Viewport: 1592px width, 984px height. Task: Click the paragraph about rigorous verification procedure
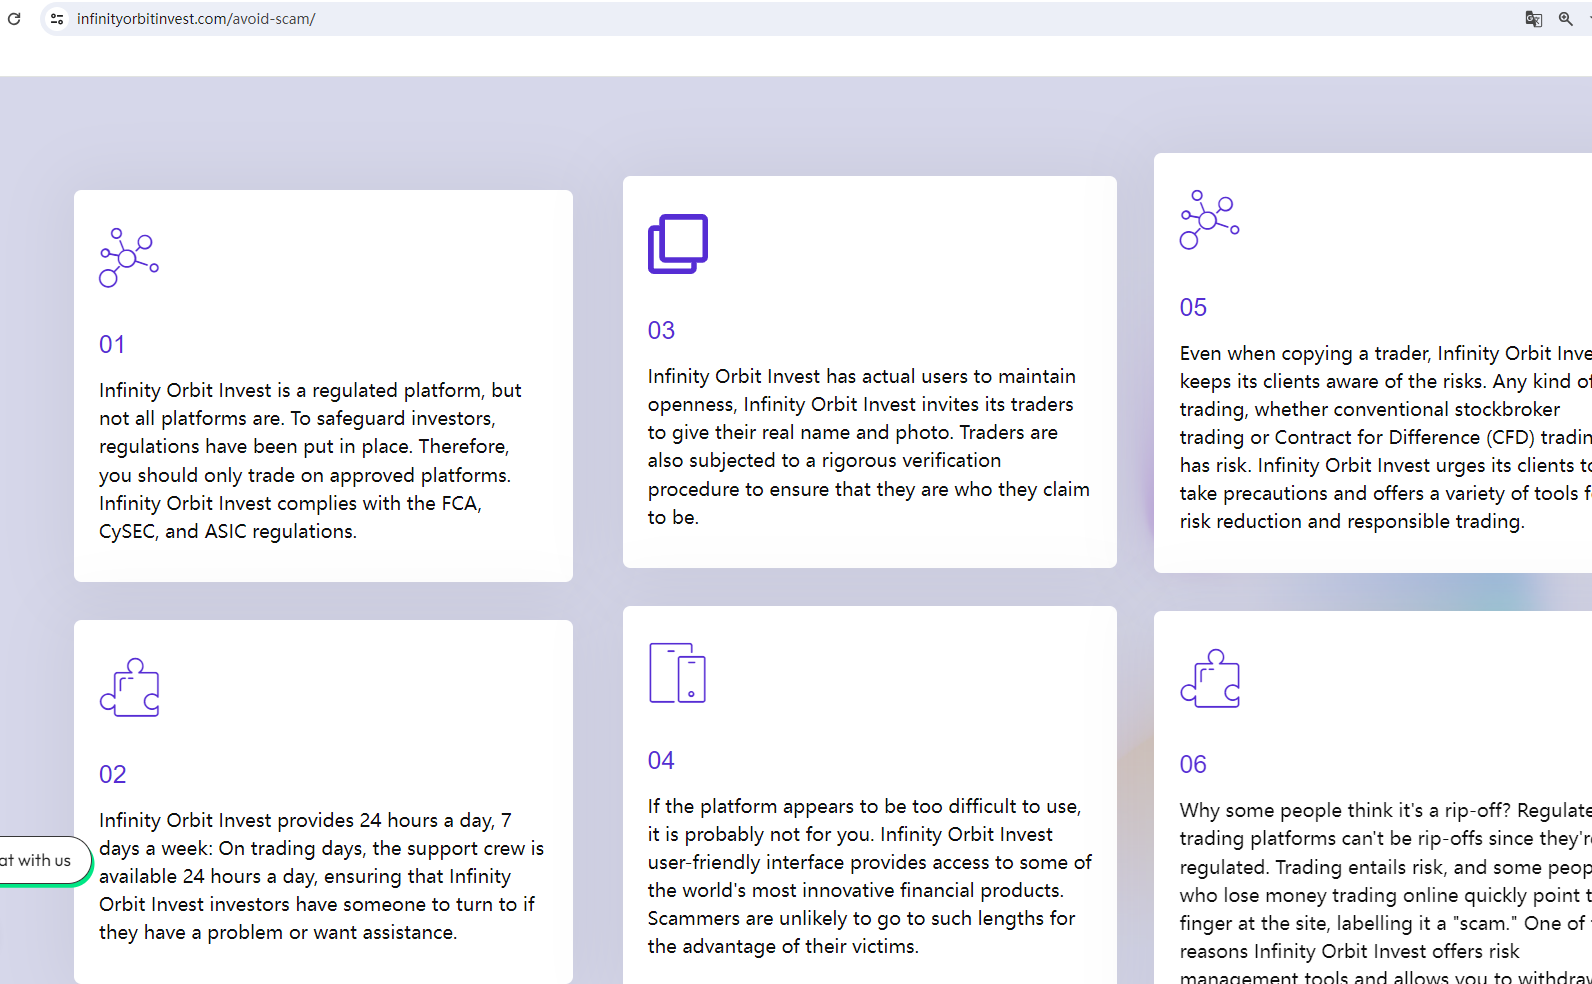[869, 447]
